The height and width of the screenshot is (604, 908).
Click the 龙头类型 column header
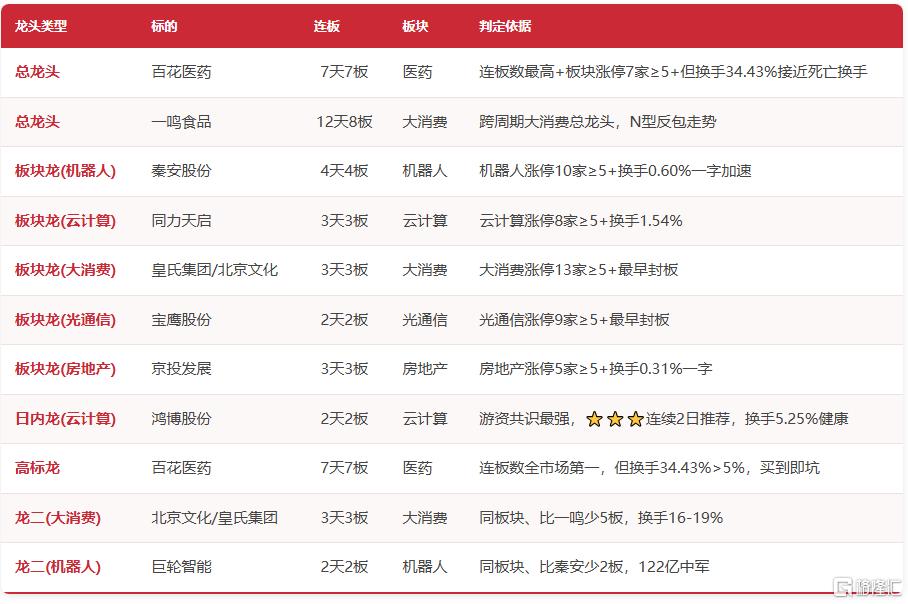pos(41,26)
